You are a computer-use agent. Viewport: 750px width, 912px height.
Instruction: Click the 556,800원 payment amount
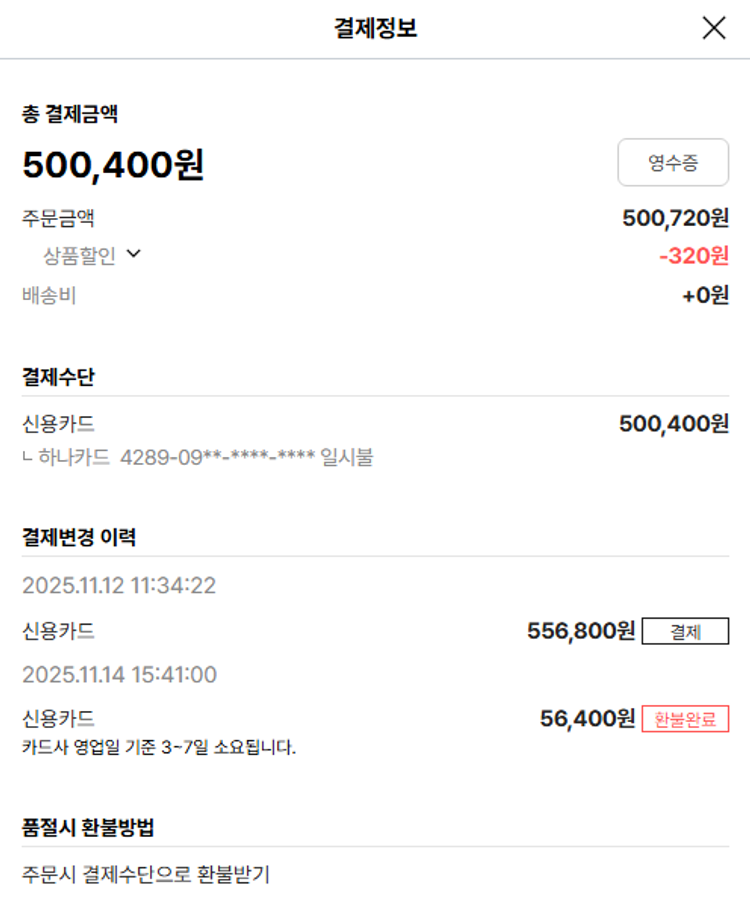pos(580,631)
